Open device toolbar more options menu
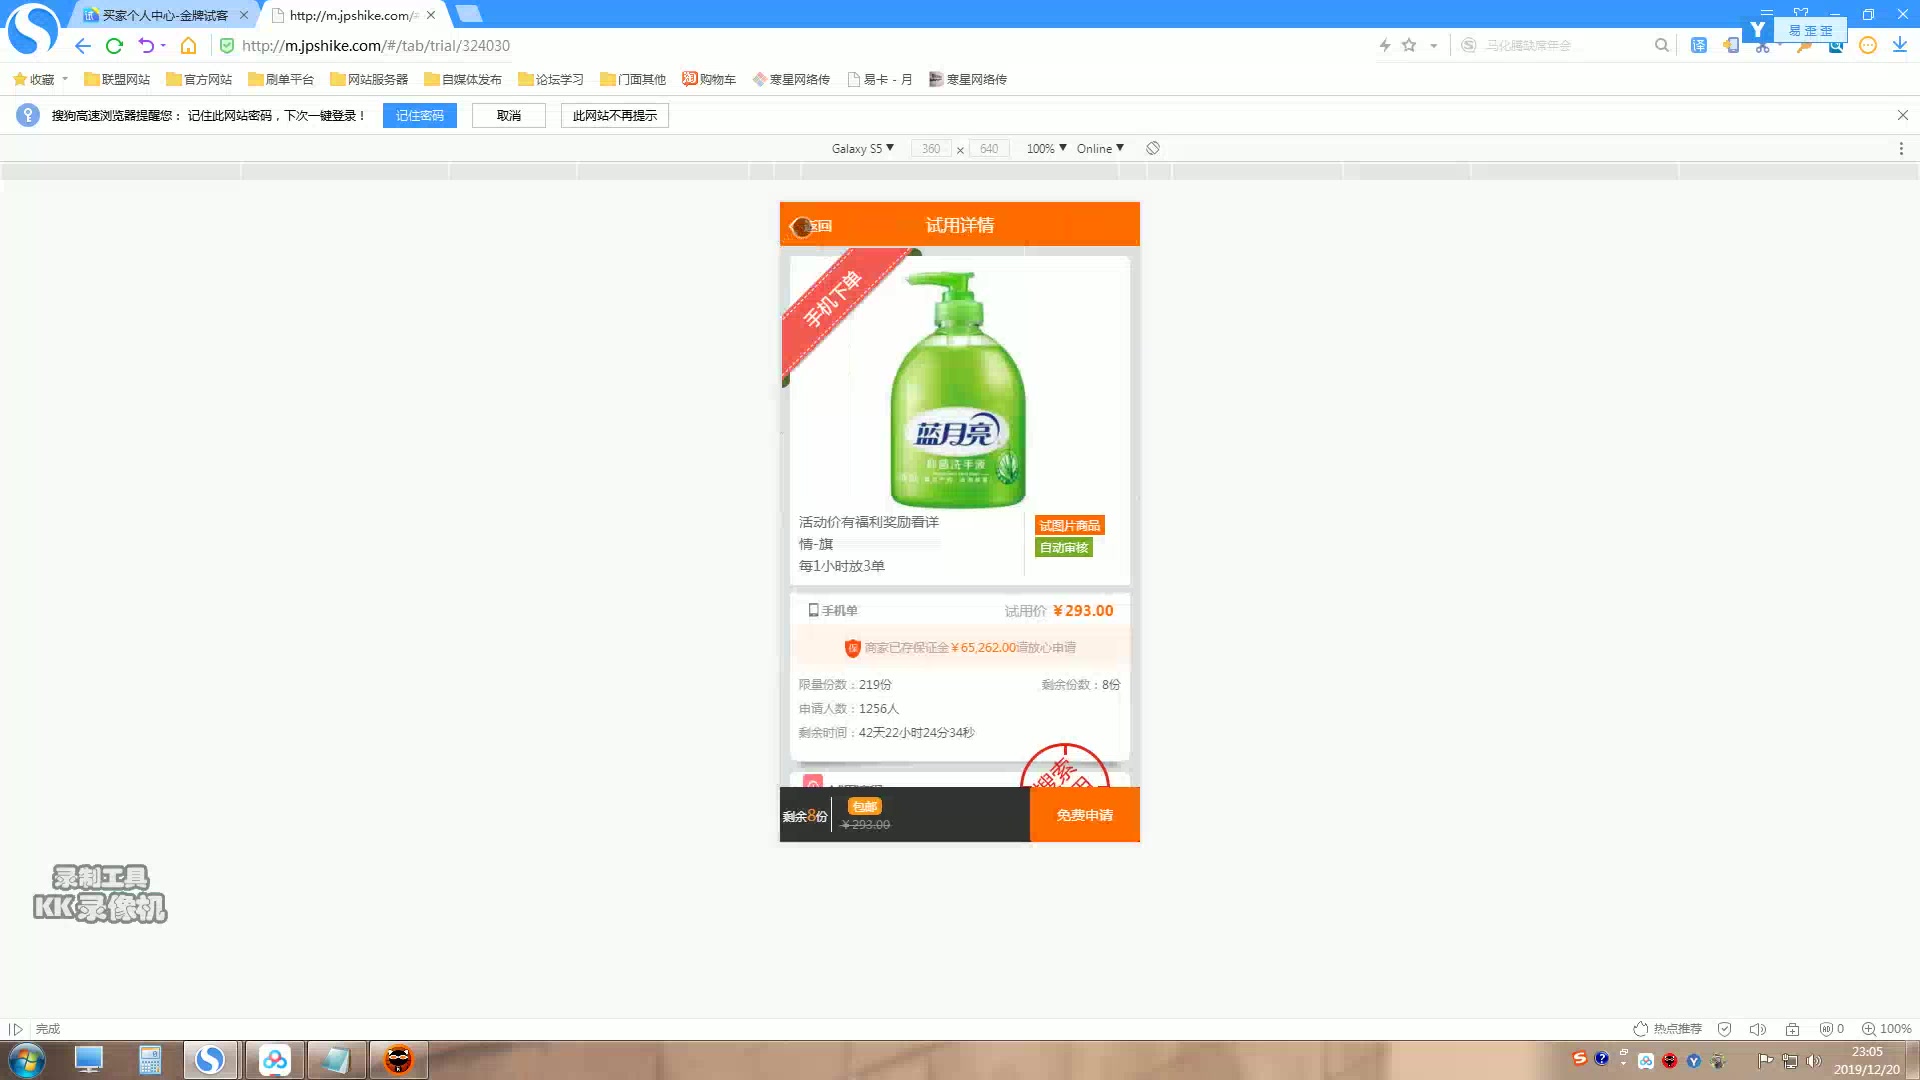The height and width of the screenshot is (1080, 1920). tap(1901, 148)
